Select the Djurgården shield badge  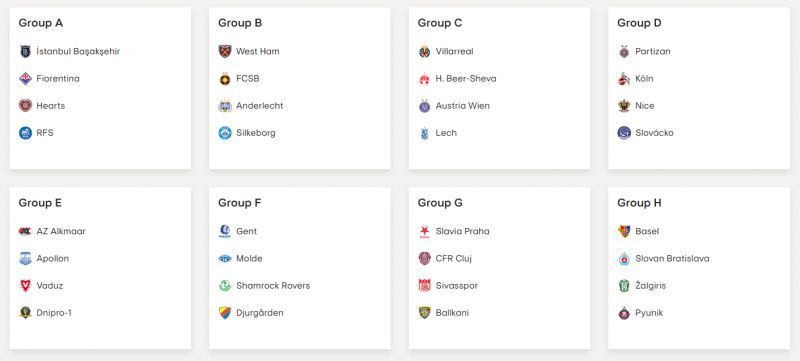(x=225, y=313)
